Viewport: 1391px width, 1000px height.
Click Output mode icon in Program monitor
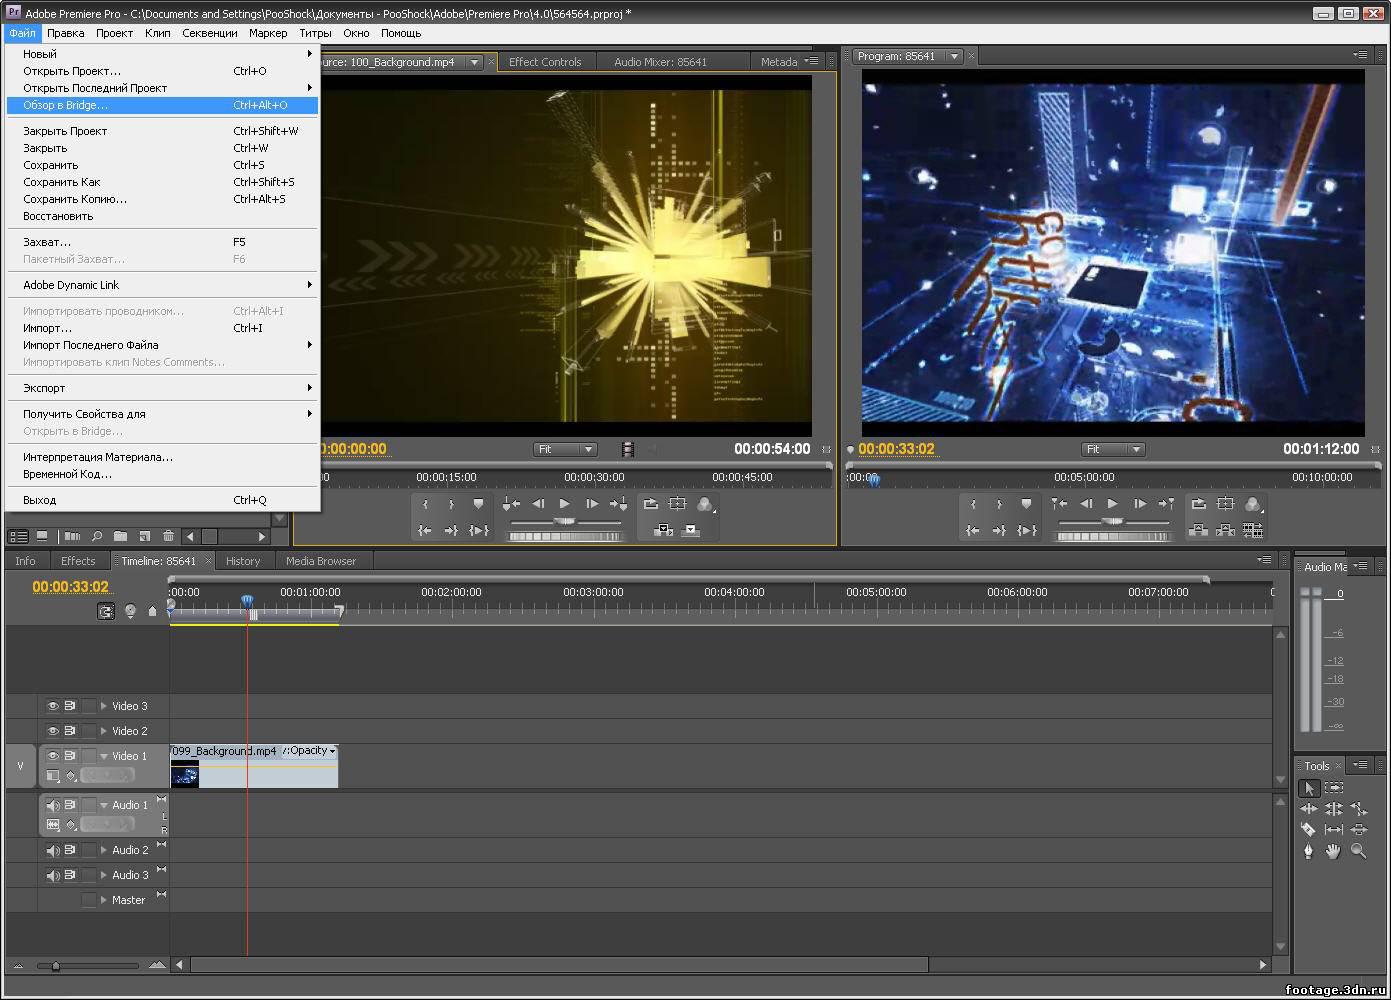[1252, 504]
